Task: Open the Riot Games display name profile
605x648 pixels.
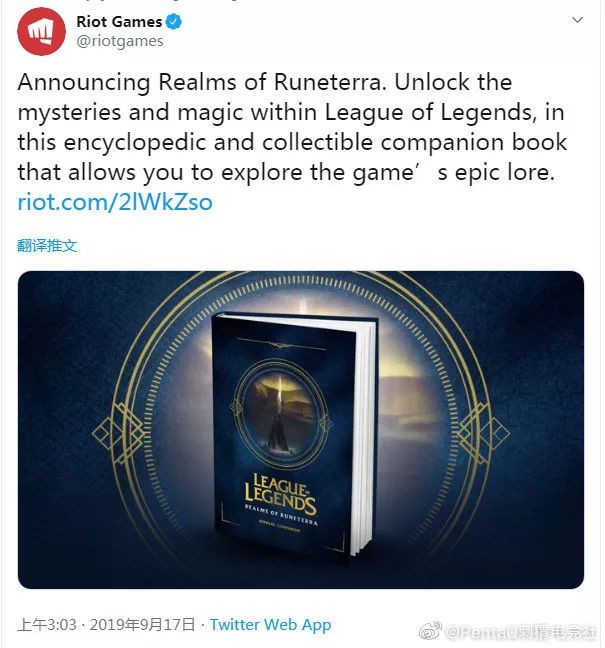Action: pos(119,21)
